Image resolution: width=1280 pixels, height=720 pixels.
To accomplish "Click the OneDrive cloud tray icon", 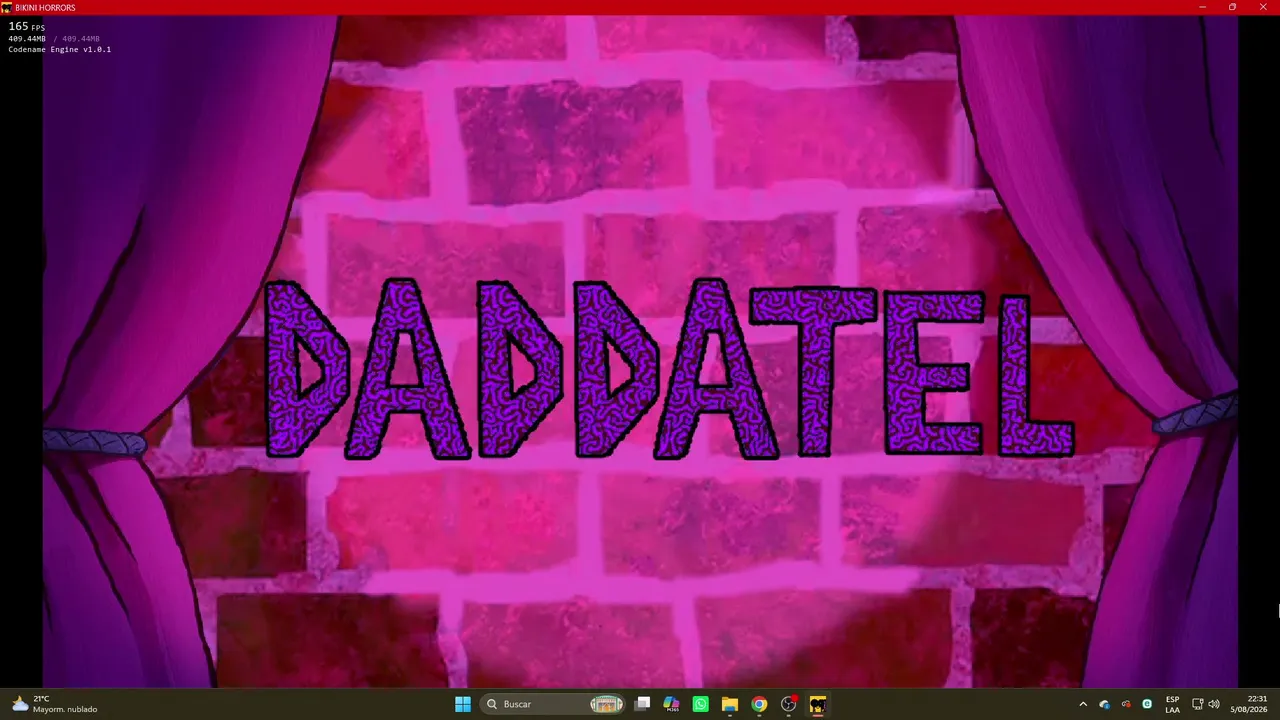I will [x=1104, y=704].
